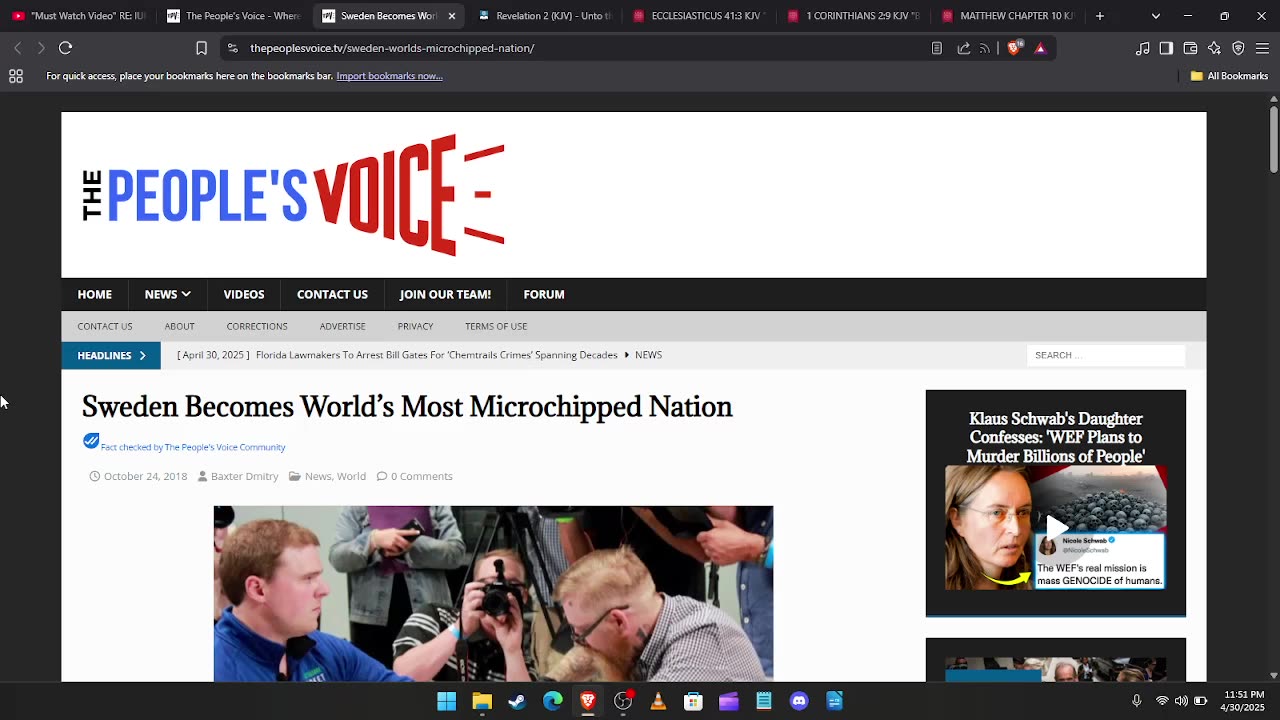Click PRIVACY in secondary menu
Image resolution: width=1280 pixels, height=720 pixels.
point(415,326)
